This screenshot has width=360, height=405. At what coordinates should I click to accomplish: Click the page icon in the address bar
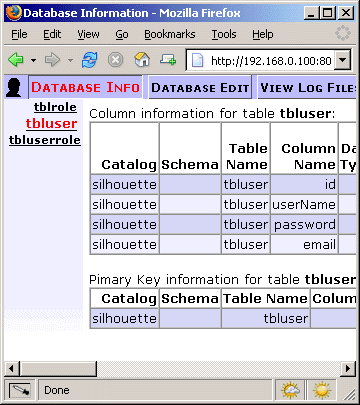[197, 61]
